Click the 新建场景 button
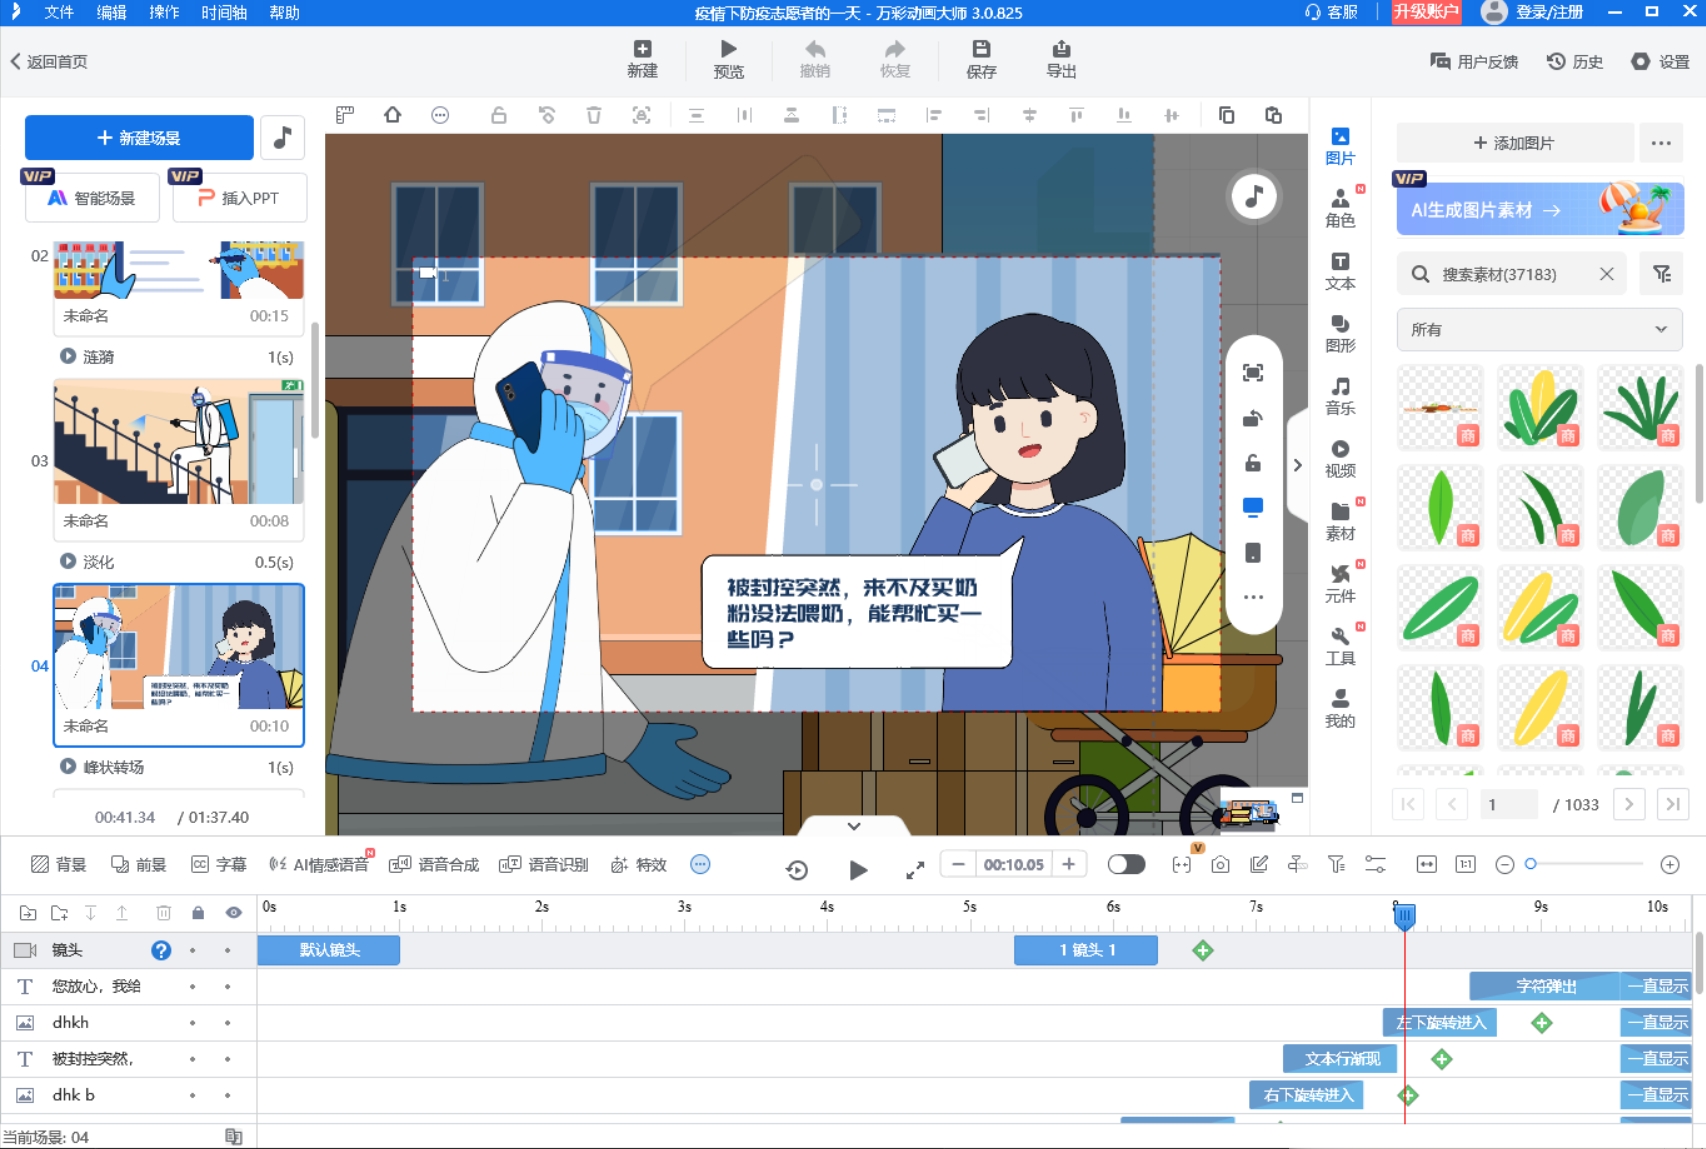 (x=139, y=138)
